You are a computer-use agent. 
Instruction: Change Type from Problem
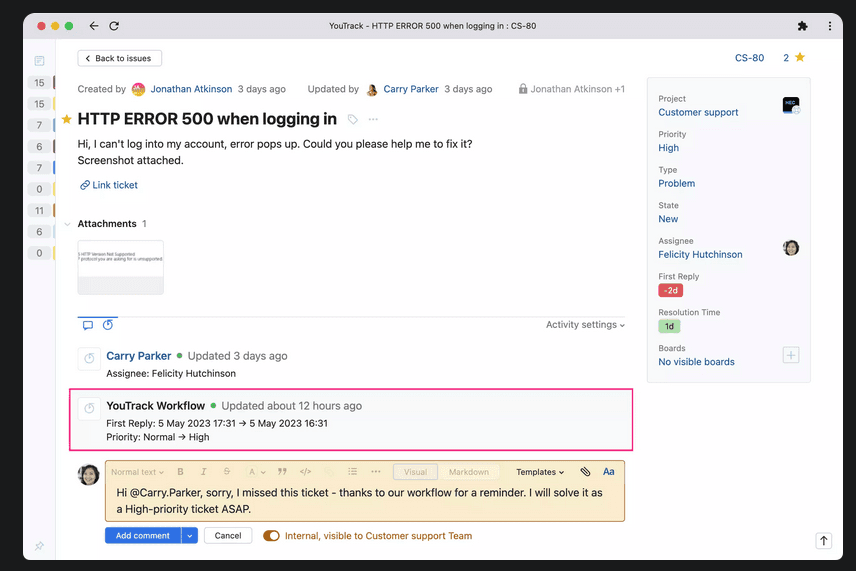pyautogui.click(x=676, y=183)
